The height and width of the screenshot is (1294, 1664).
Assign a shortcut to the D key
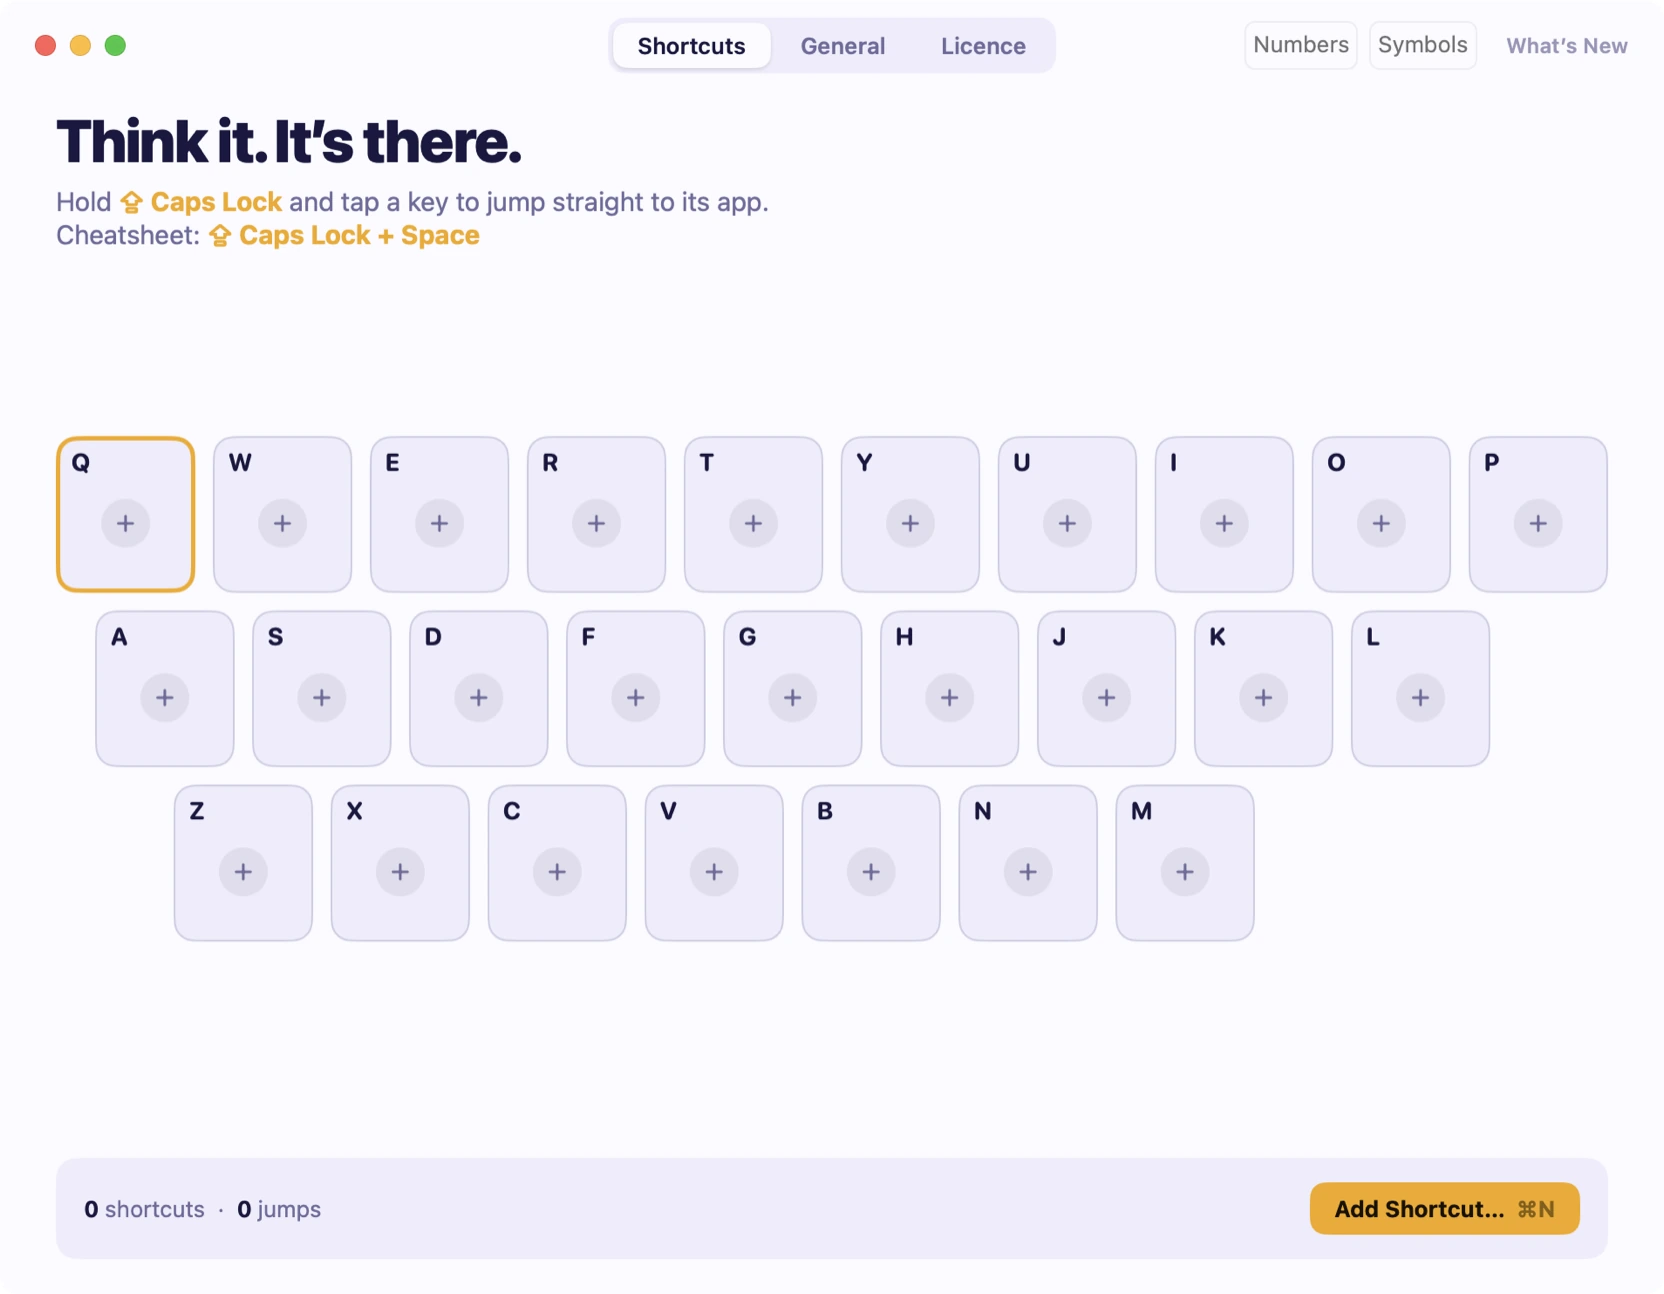479,697
